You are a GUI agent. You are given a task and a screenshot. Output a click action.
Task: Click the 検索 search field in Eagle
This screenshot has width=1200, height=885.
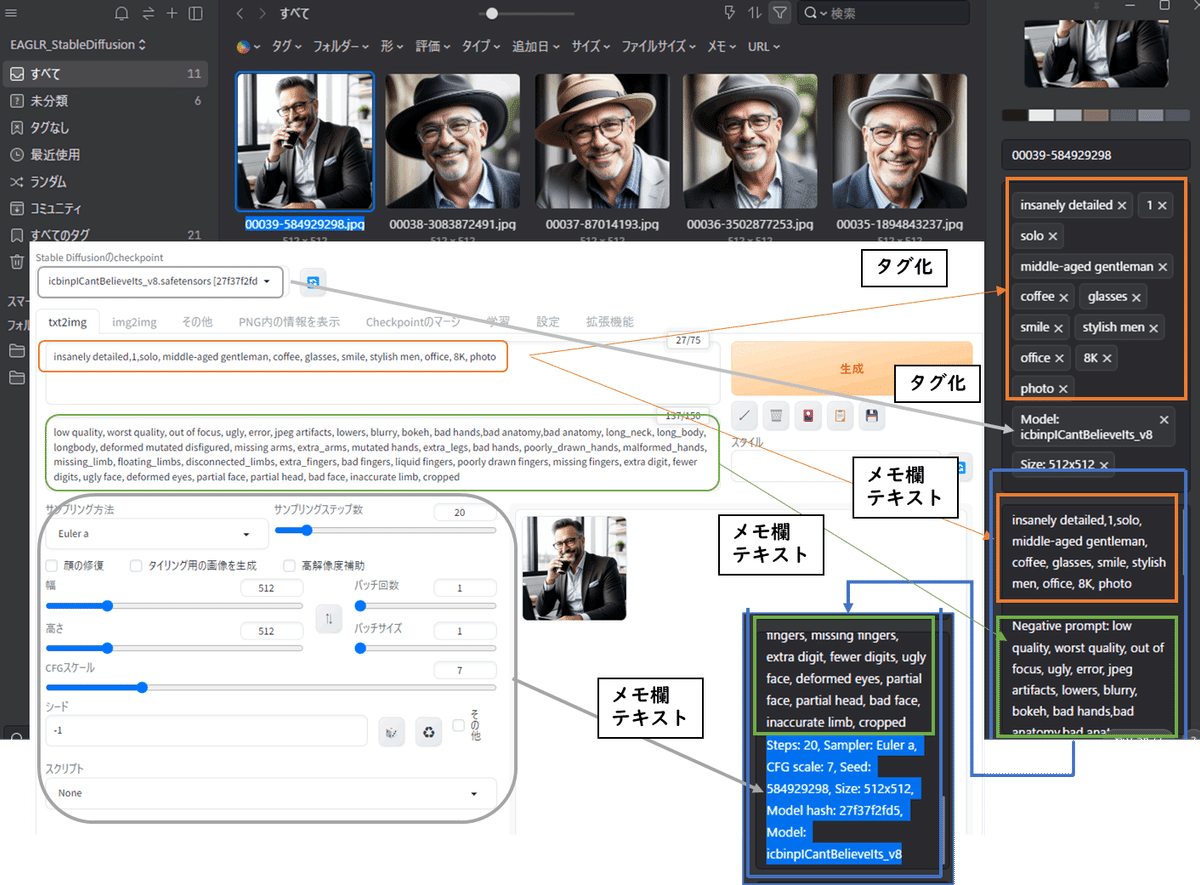pos(884,13)
